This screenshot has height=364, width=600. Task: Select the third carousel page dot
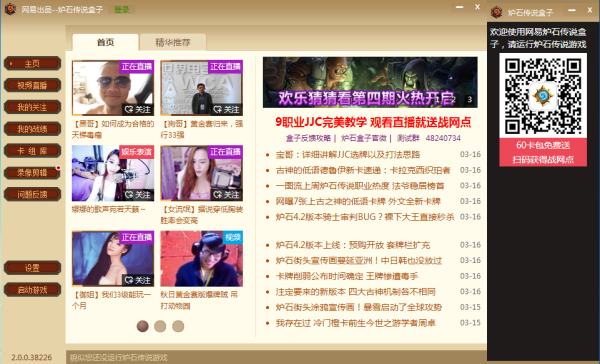pos(178,326)
